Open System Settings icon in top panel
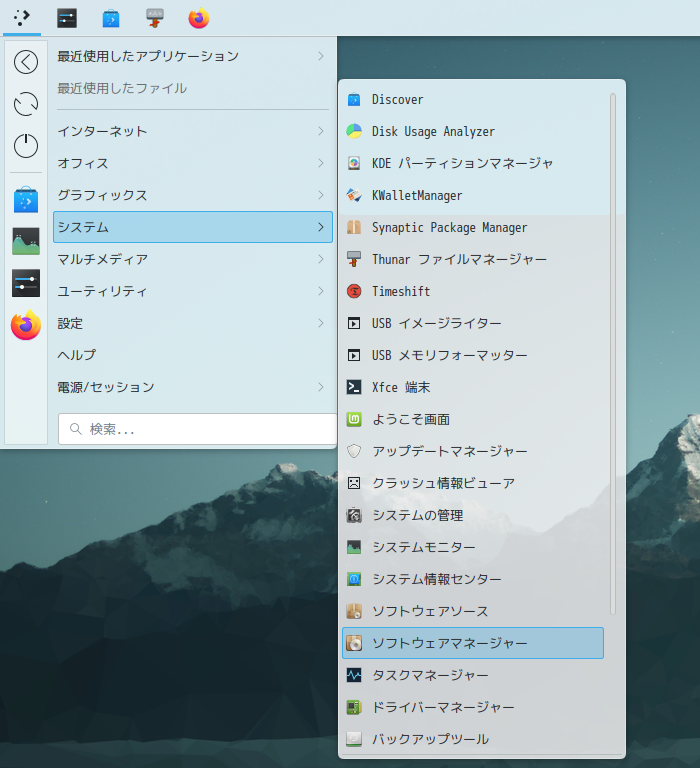 click(67, 18)
